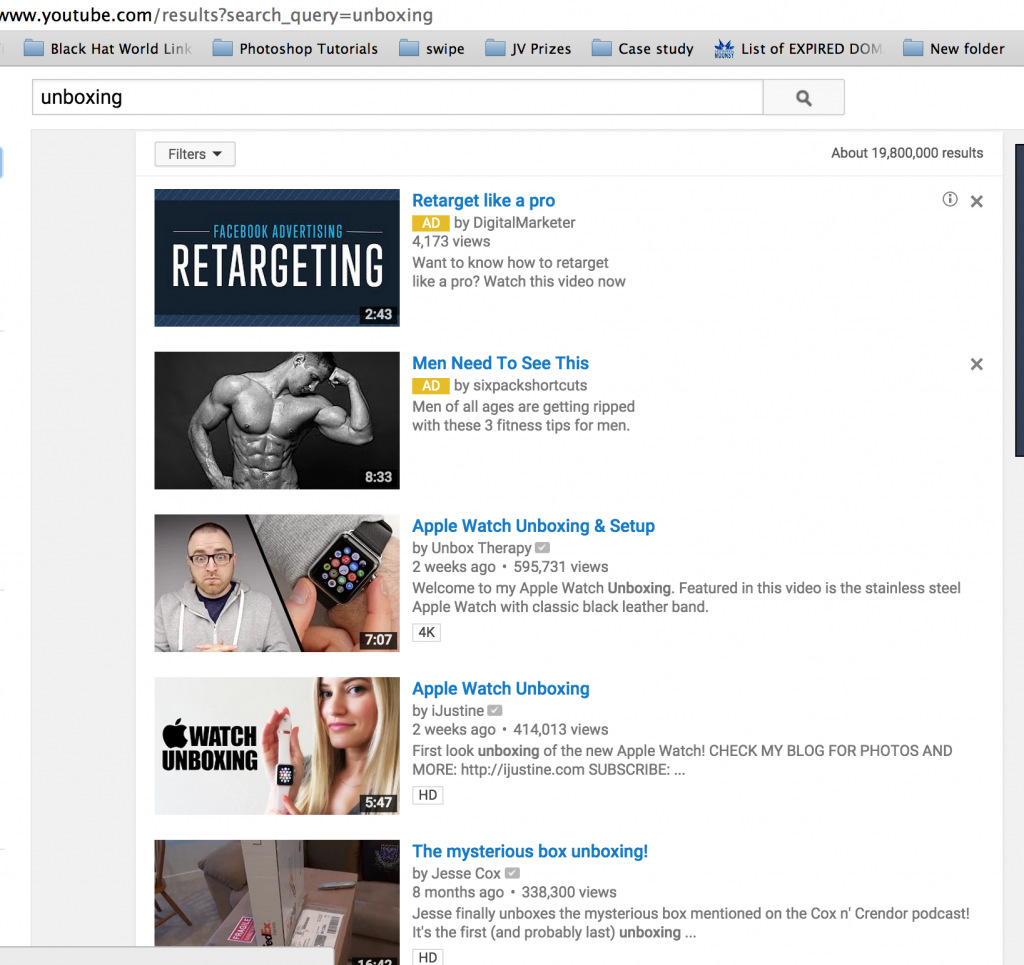
Task: Click verified badge next to Unbox Therapy
Action: click(x=543, y=548)
